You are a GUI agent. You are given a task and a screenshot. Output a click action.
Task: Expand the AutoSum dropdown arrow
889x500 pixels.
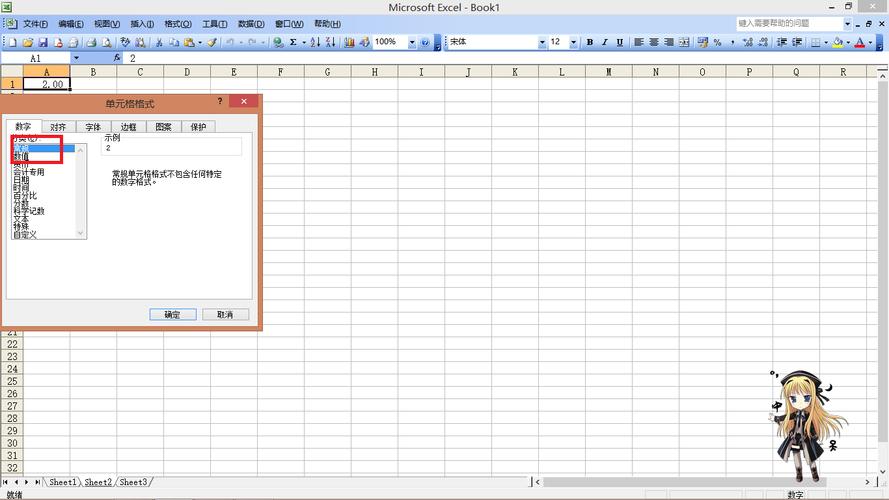(304, 43)
